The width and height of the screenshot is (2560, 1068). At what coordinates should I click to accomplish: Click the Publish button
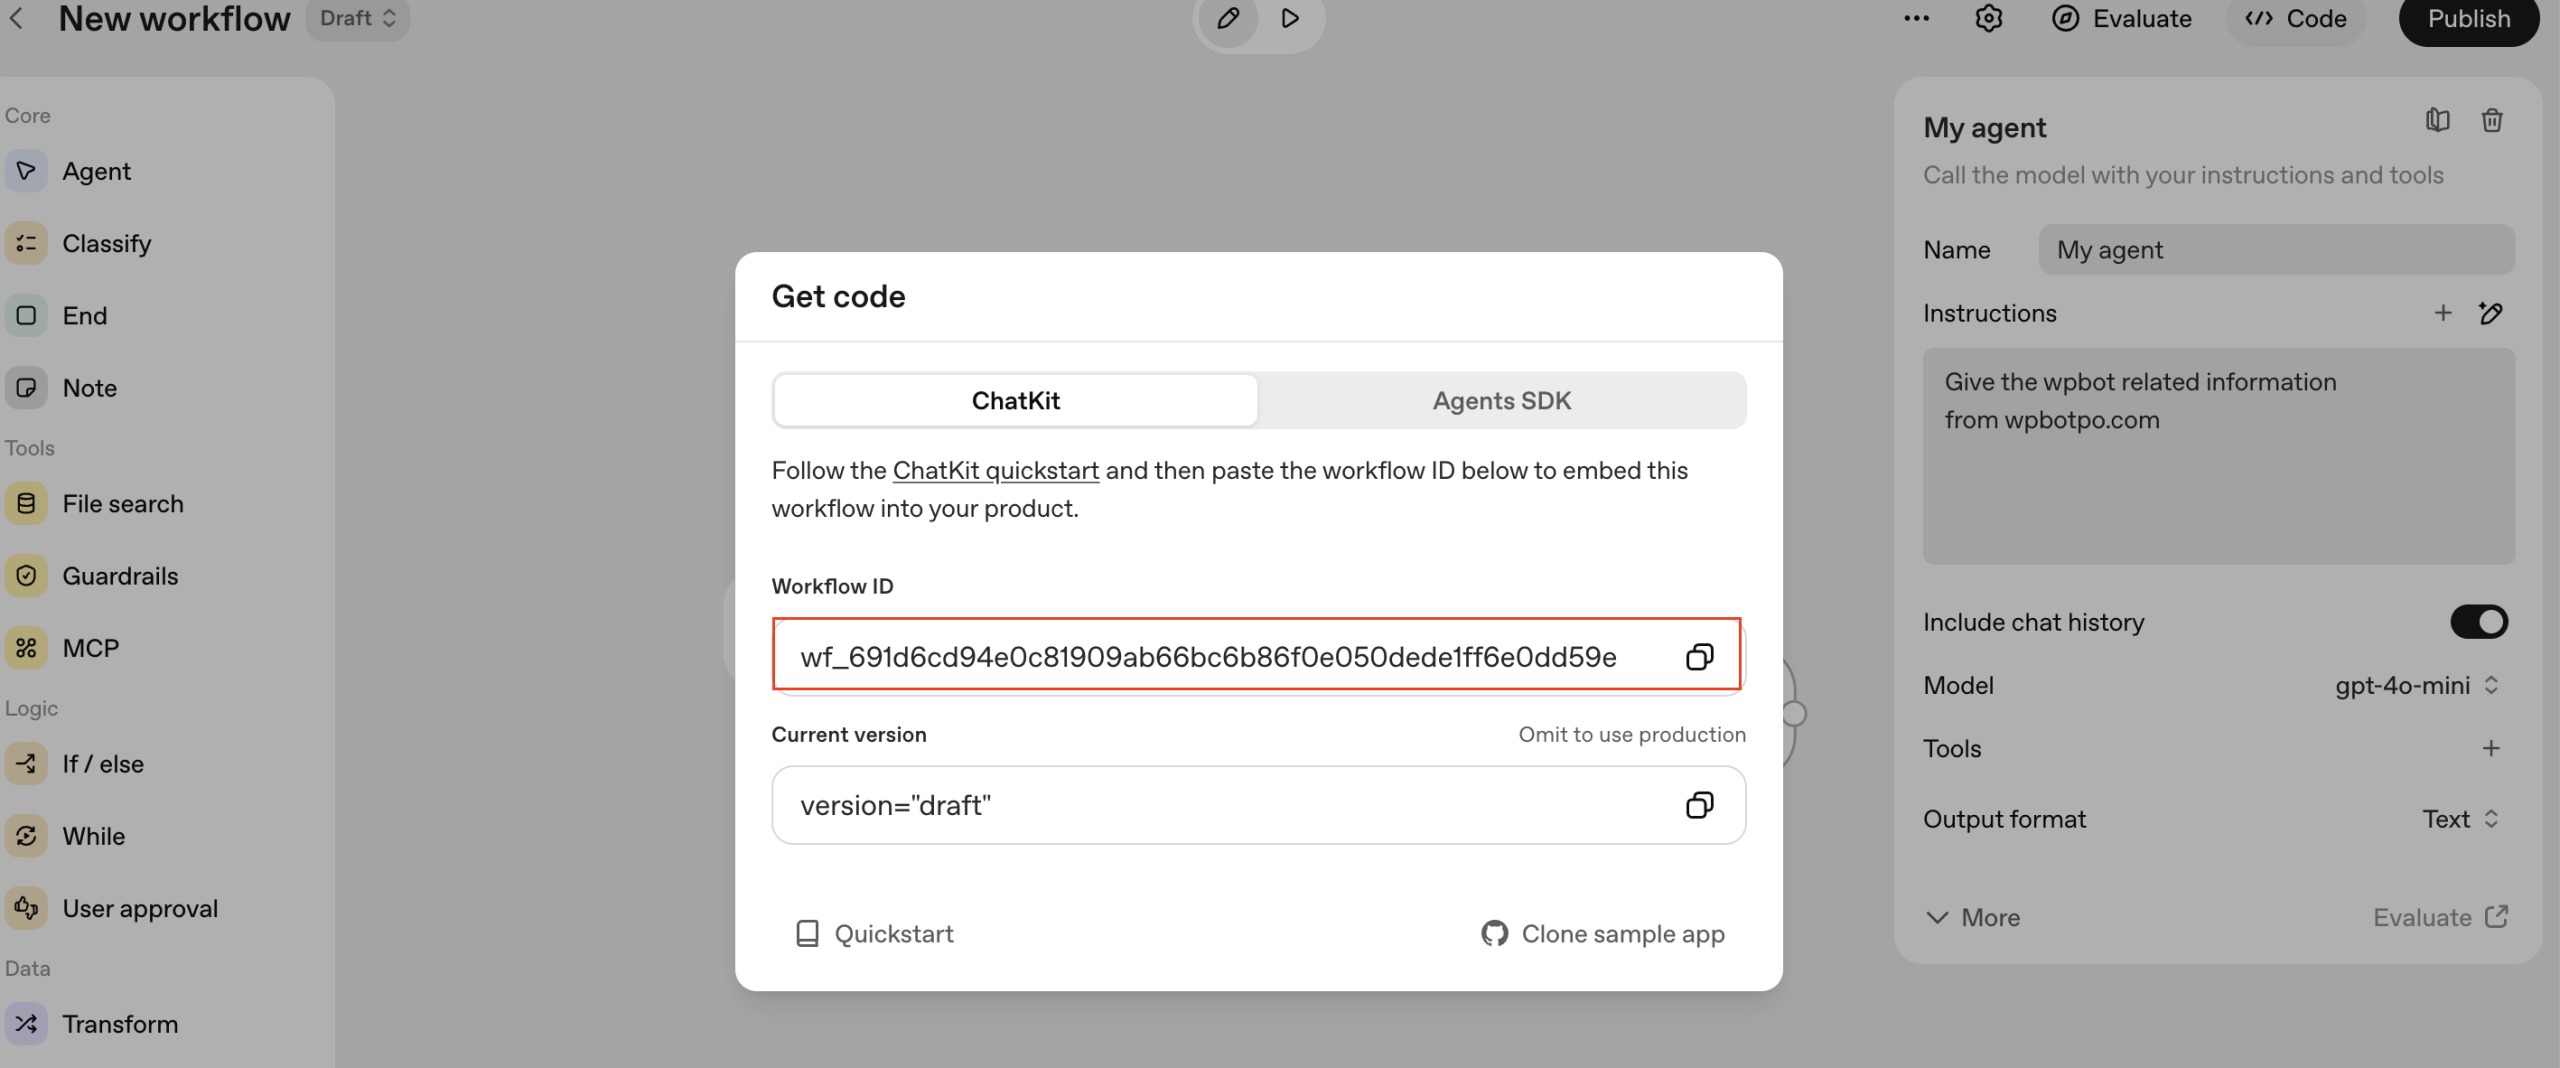click(x=2468, y=19)
